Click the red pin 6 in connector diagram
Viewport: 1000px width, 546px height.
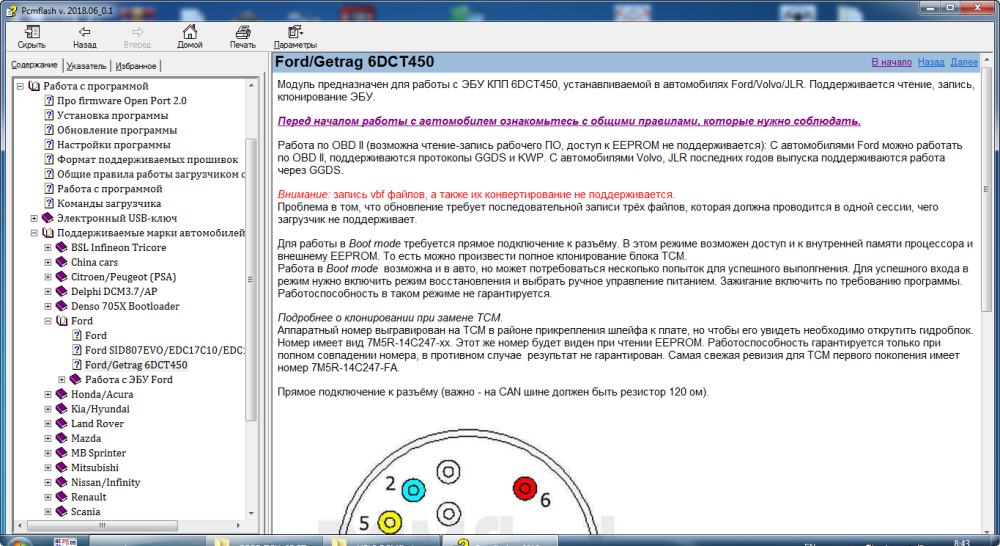coord(525,489)
